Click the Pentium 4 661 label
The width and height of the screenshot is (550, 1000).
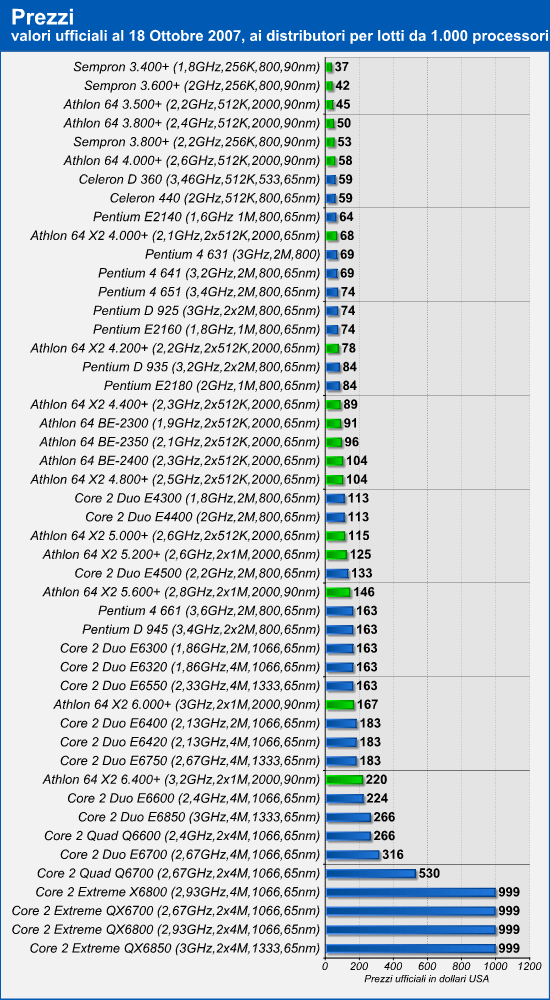tap(209, 611)
